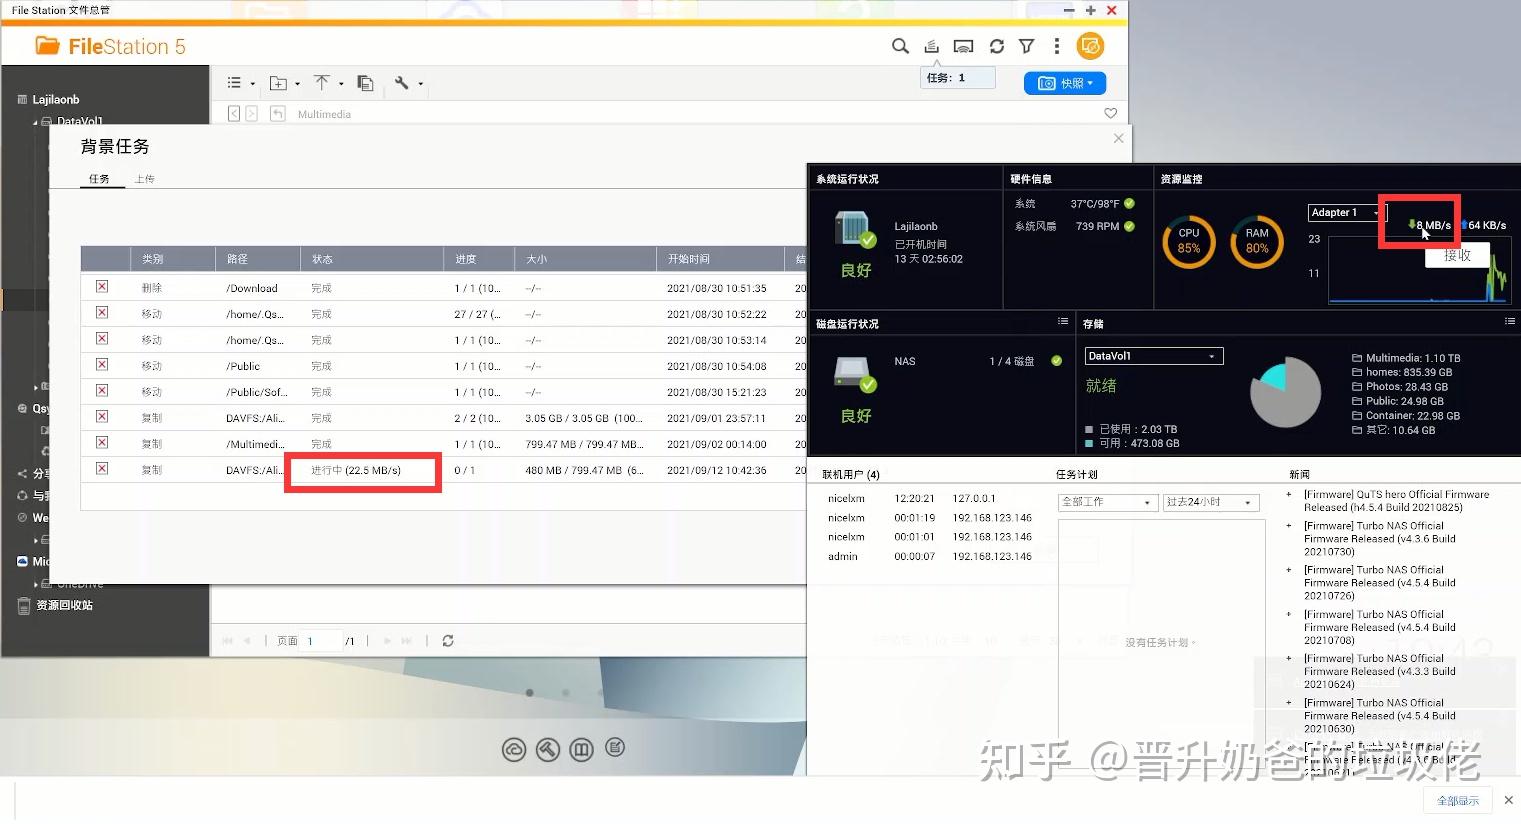Click the NAS disk health icon

855,373
